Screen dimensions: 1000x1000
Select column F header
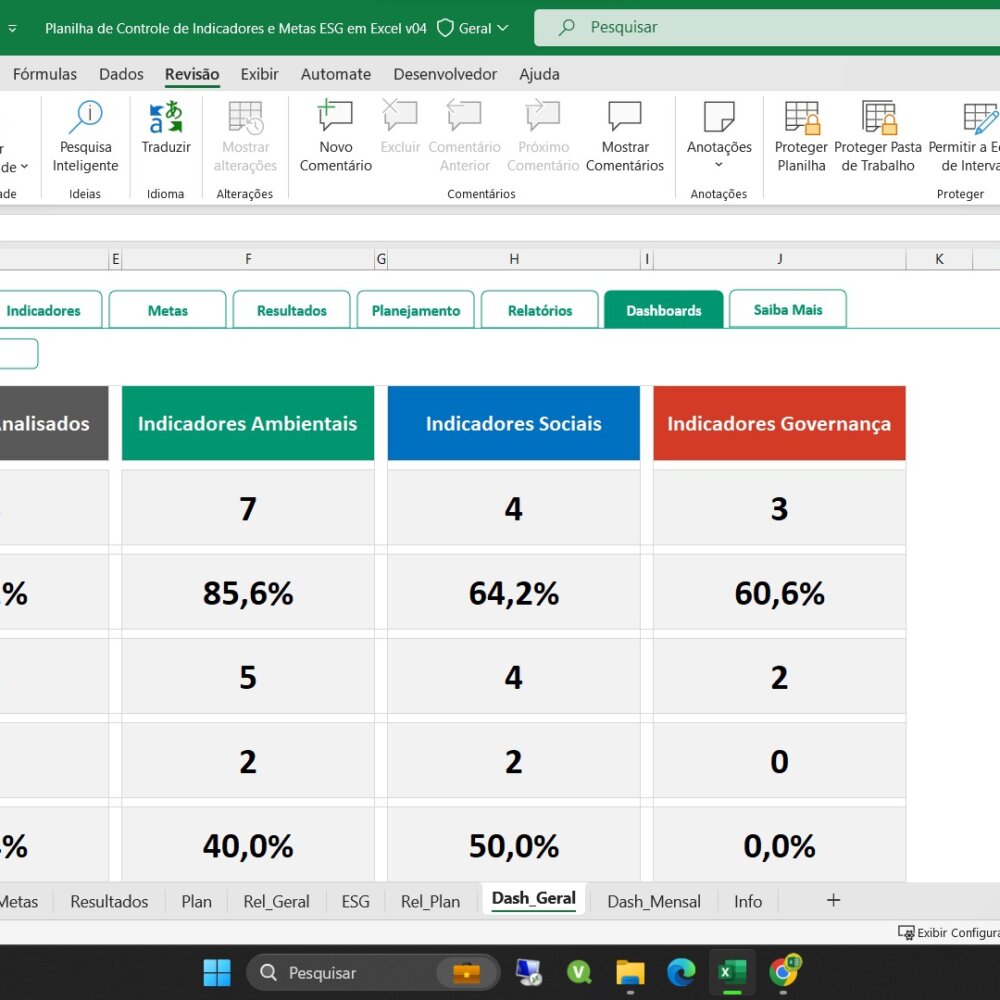(x=248, y=259)
